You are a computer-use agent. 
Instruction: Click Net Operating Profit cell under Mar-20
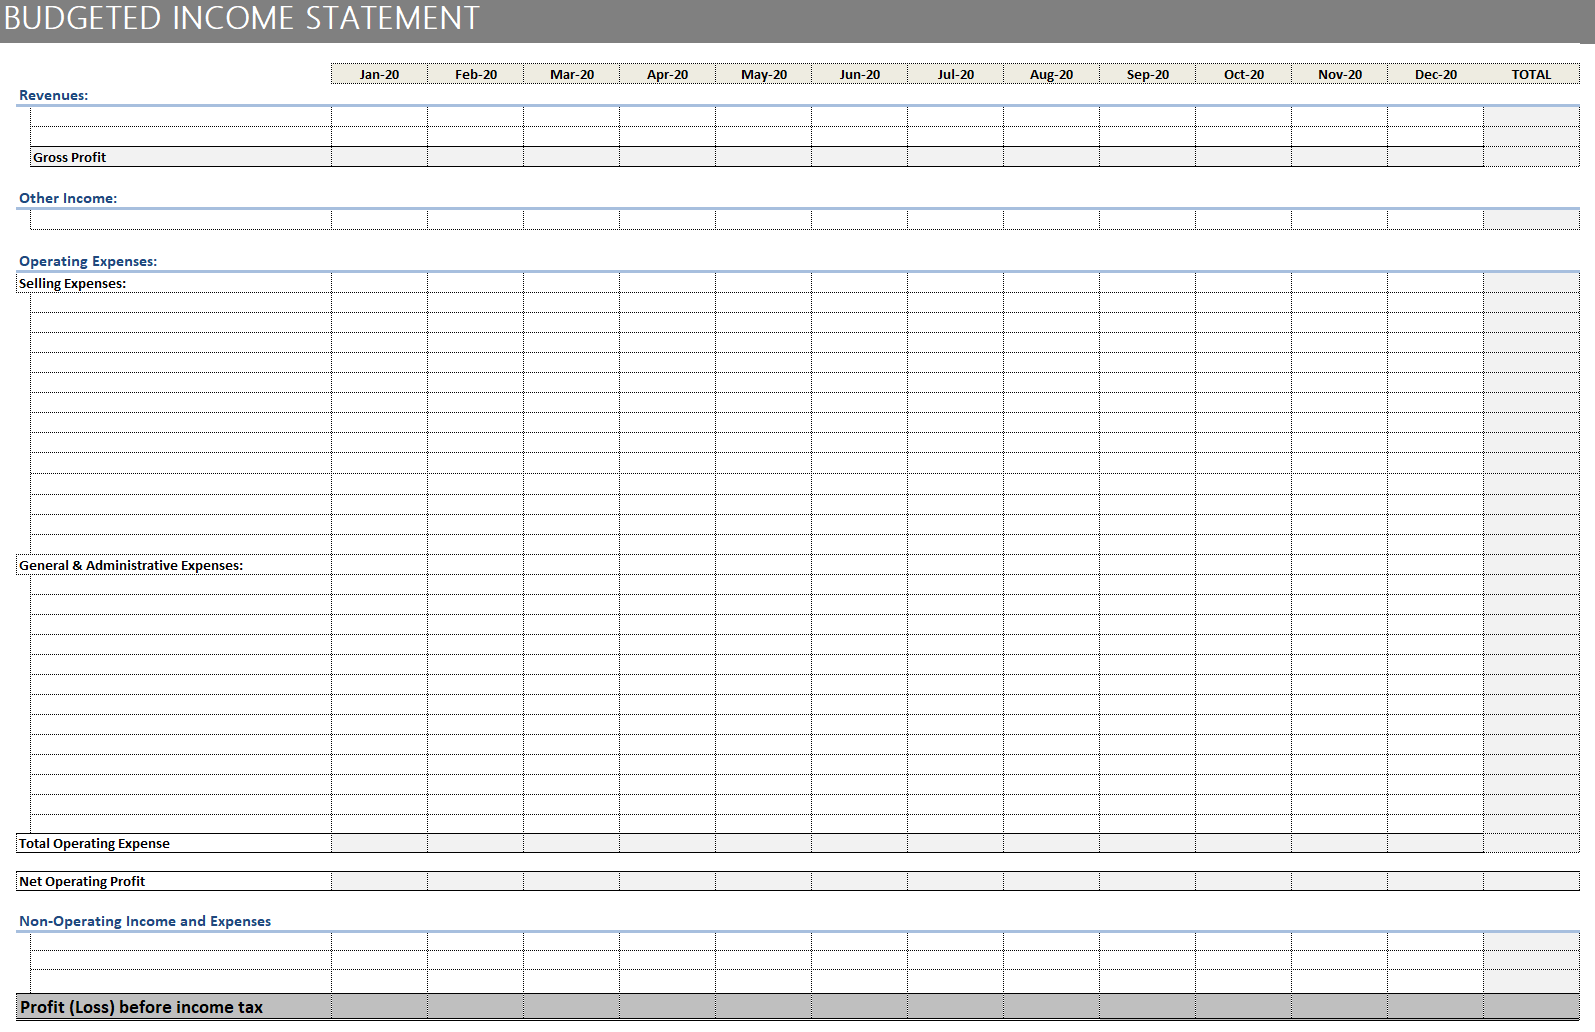[x=571, y=881]
